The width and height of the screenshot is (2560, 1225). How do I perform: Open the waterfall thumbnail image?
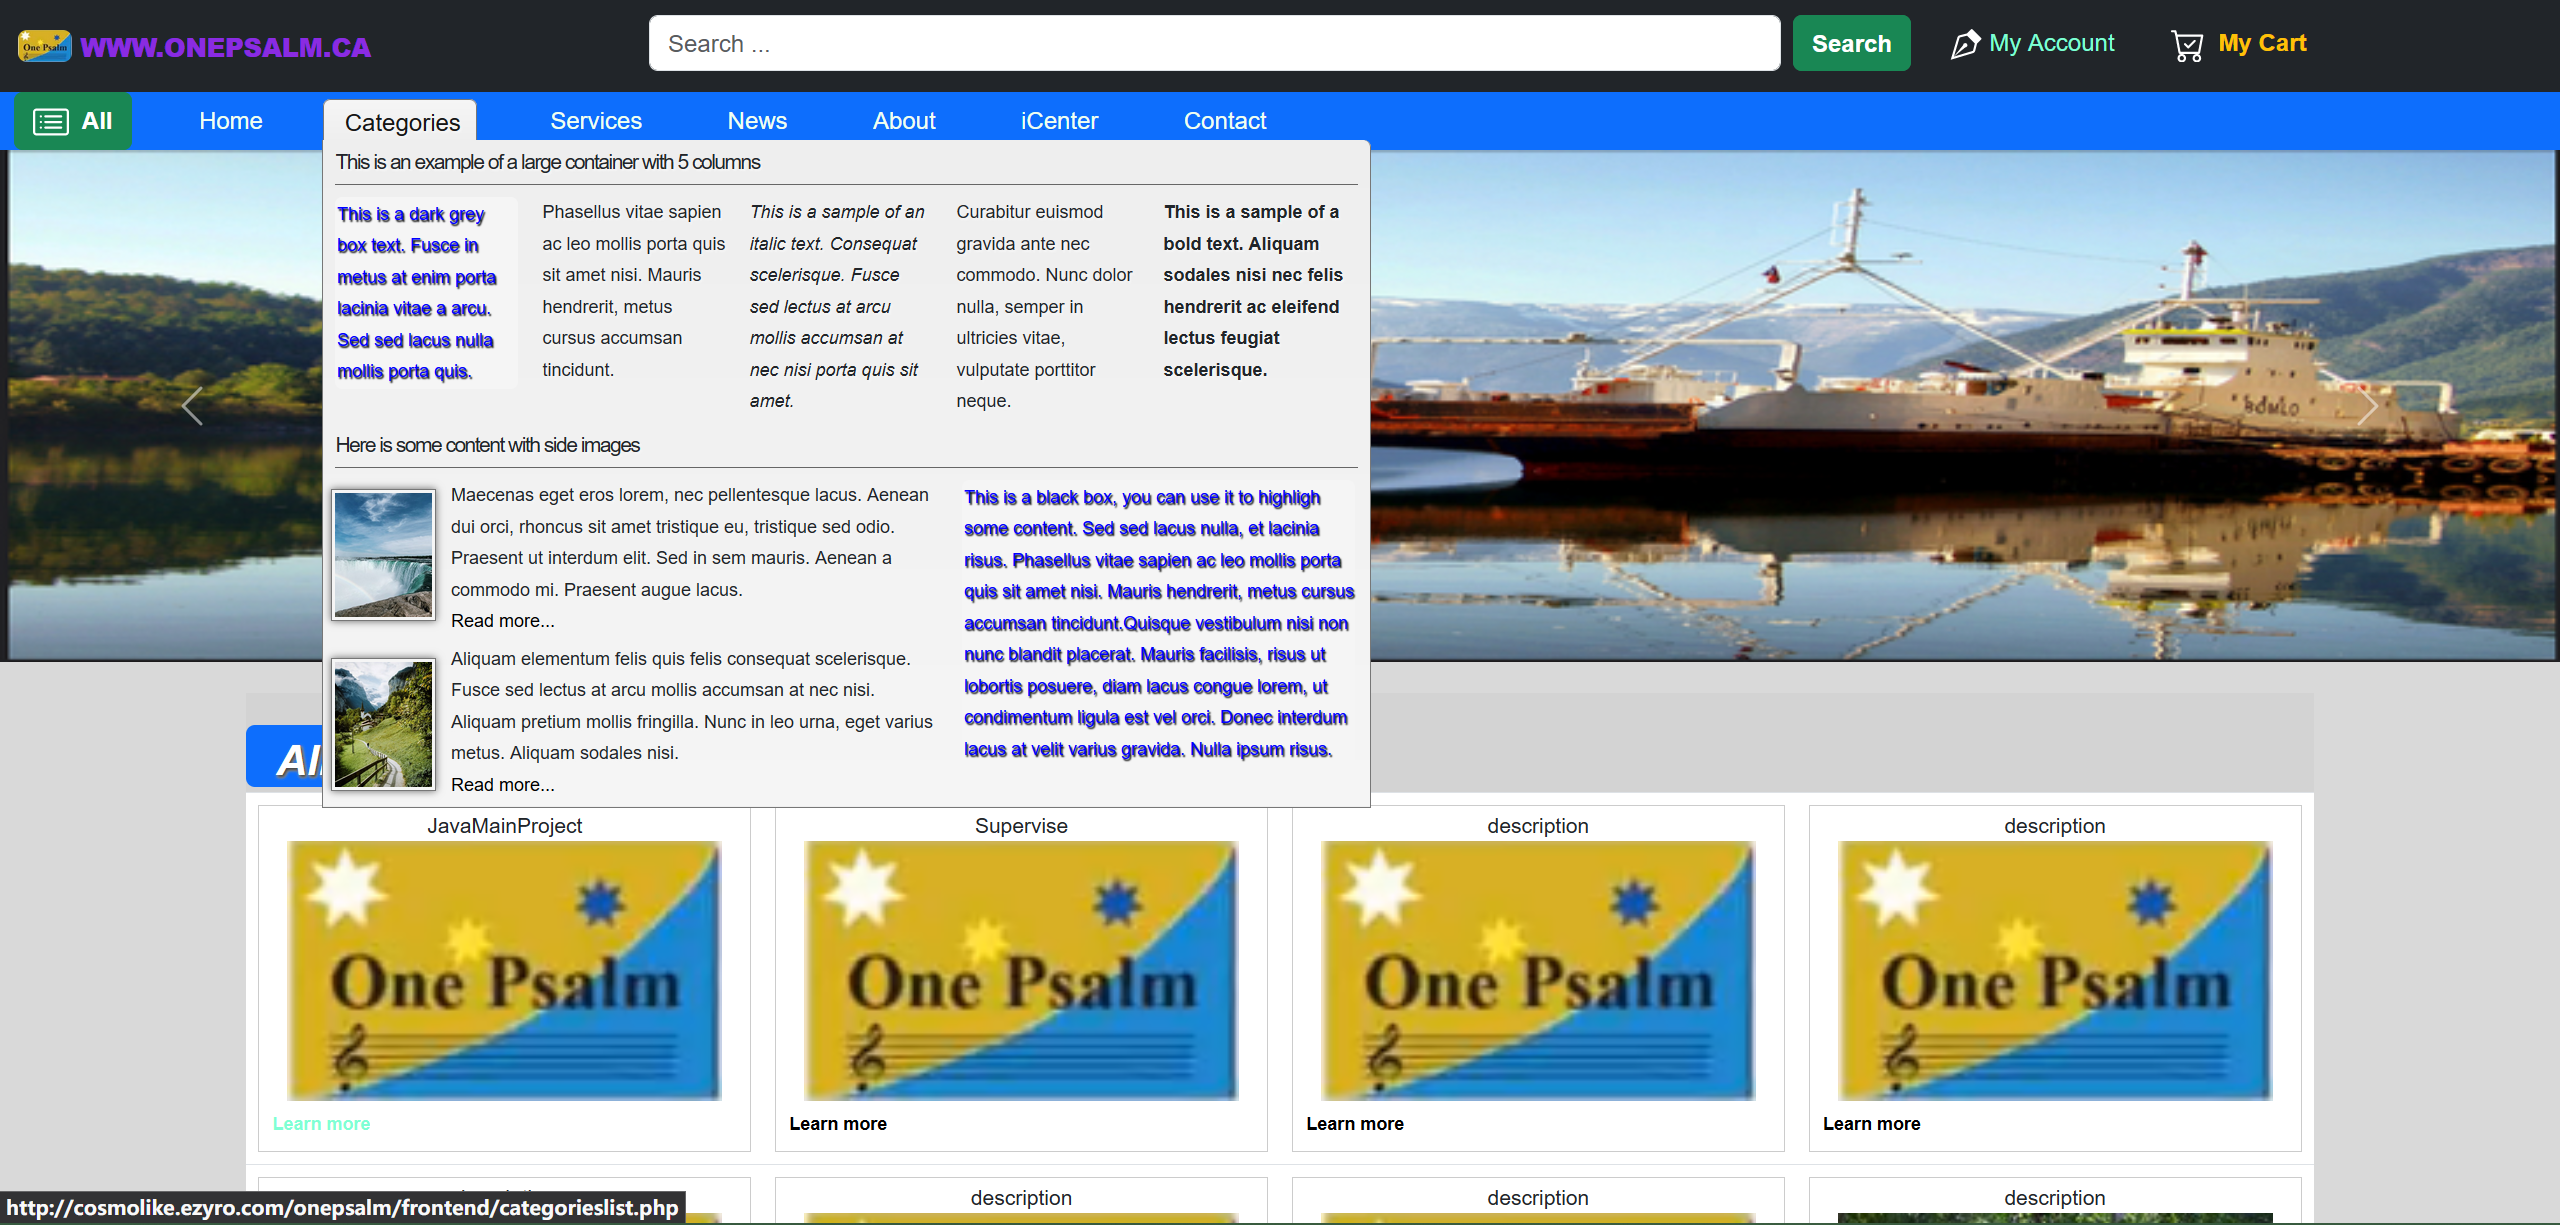tap(383, 555)
